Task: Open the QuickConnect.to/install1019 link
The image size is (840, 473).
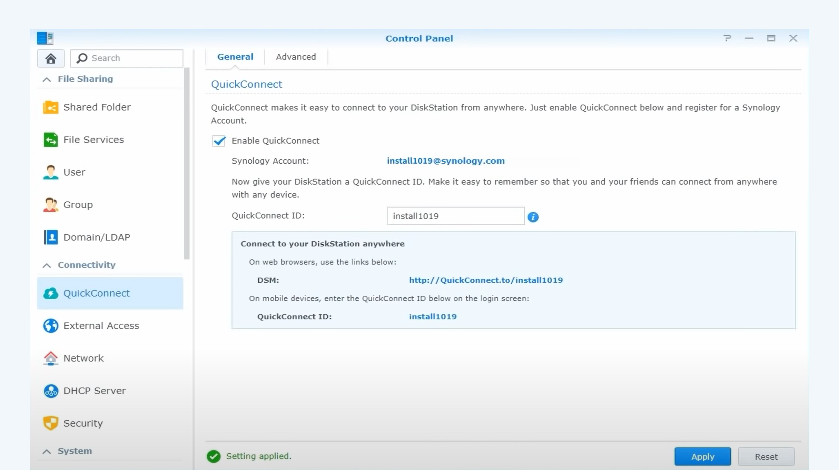Action: tap(485, 280)
